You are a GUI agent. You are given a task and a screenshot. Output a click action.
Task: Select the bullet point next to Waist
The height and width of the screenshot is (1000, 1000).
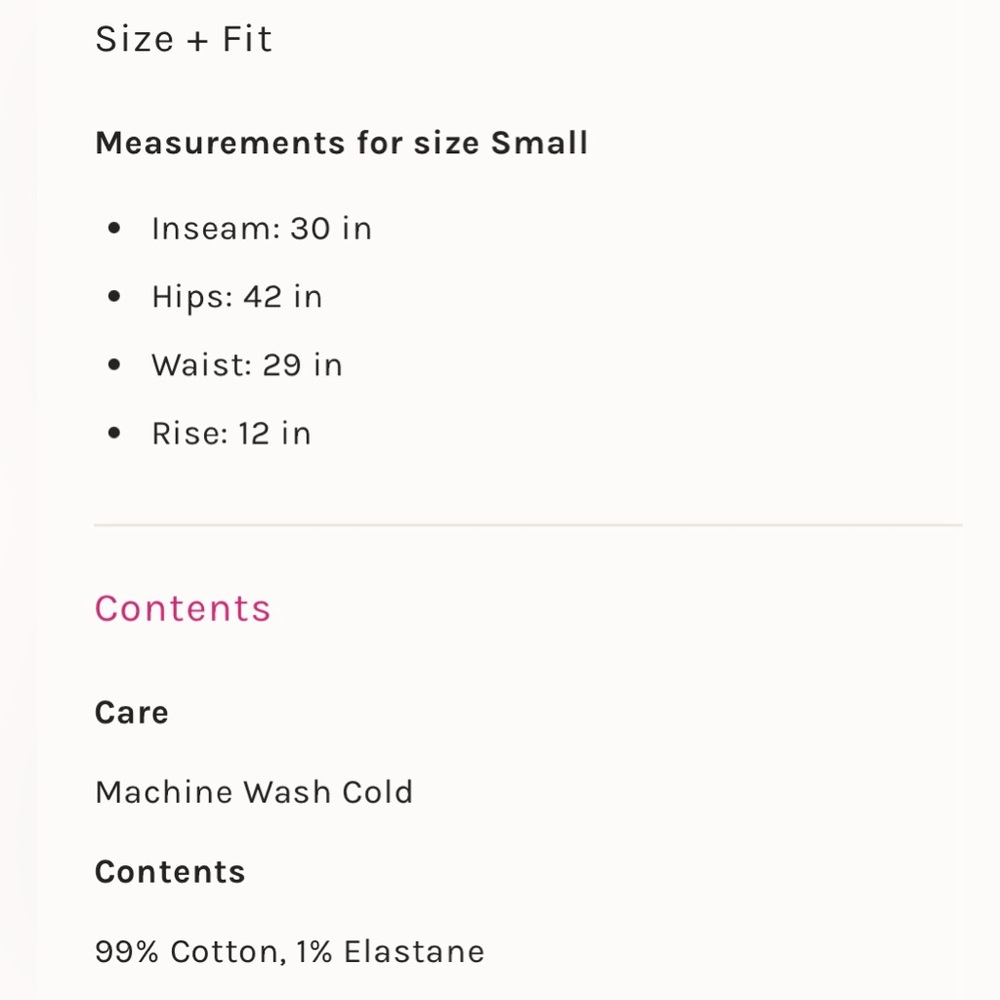pos(114,365)
